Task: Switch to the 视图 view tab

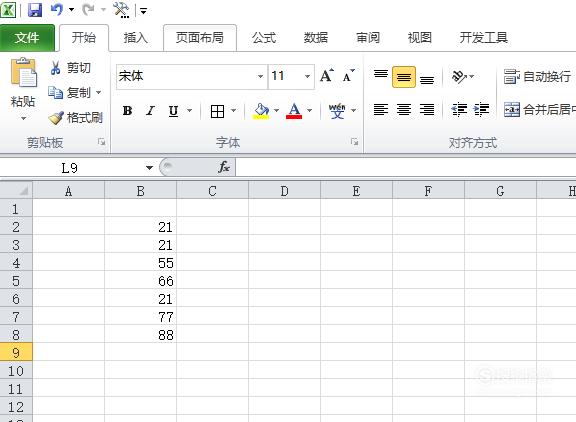Action: (420, 37)
